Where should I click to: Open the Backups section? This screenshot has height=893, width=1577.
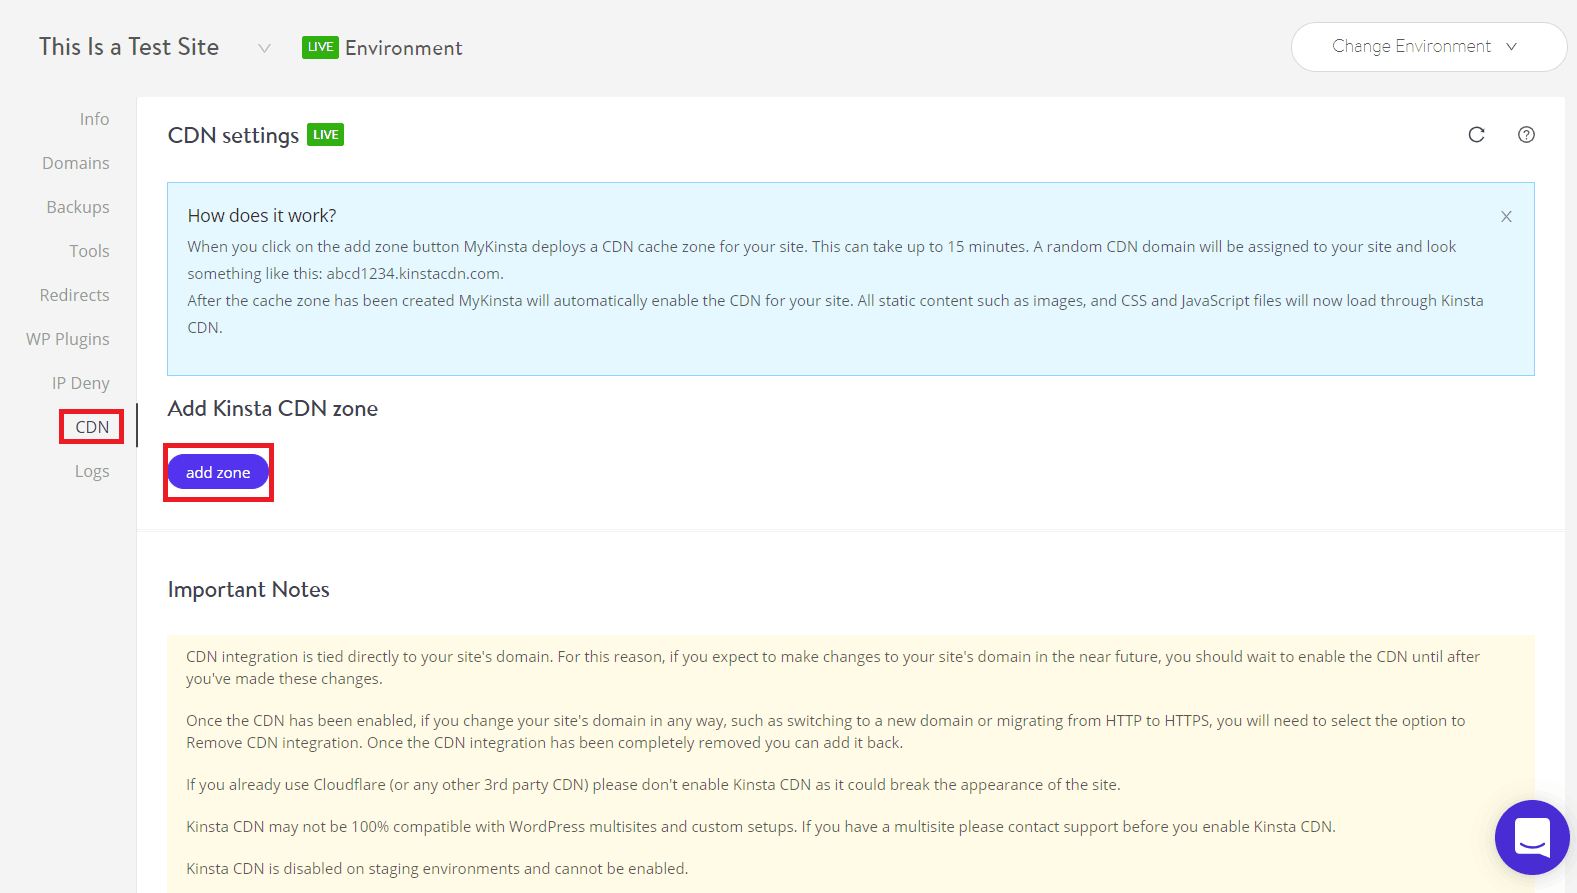click(x=78, y=207)
